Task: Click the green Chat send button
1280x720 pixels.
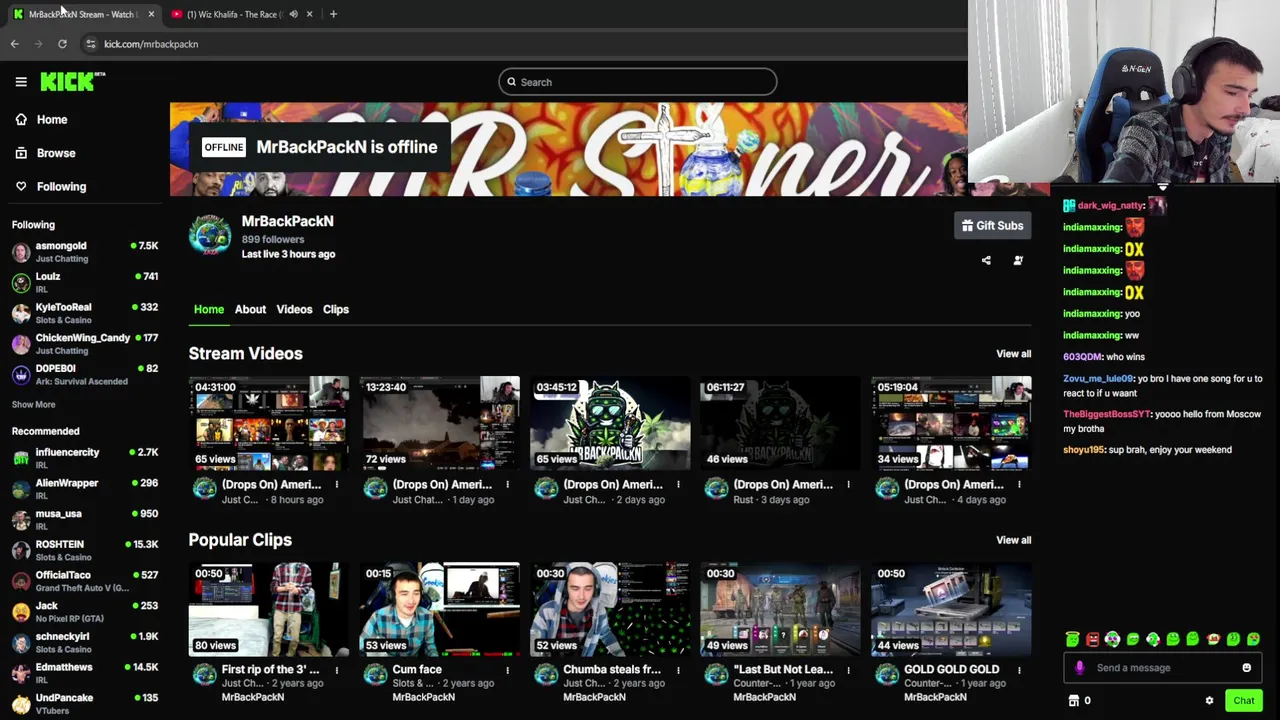Action: tap(1244, 701)
